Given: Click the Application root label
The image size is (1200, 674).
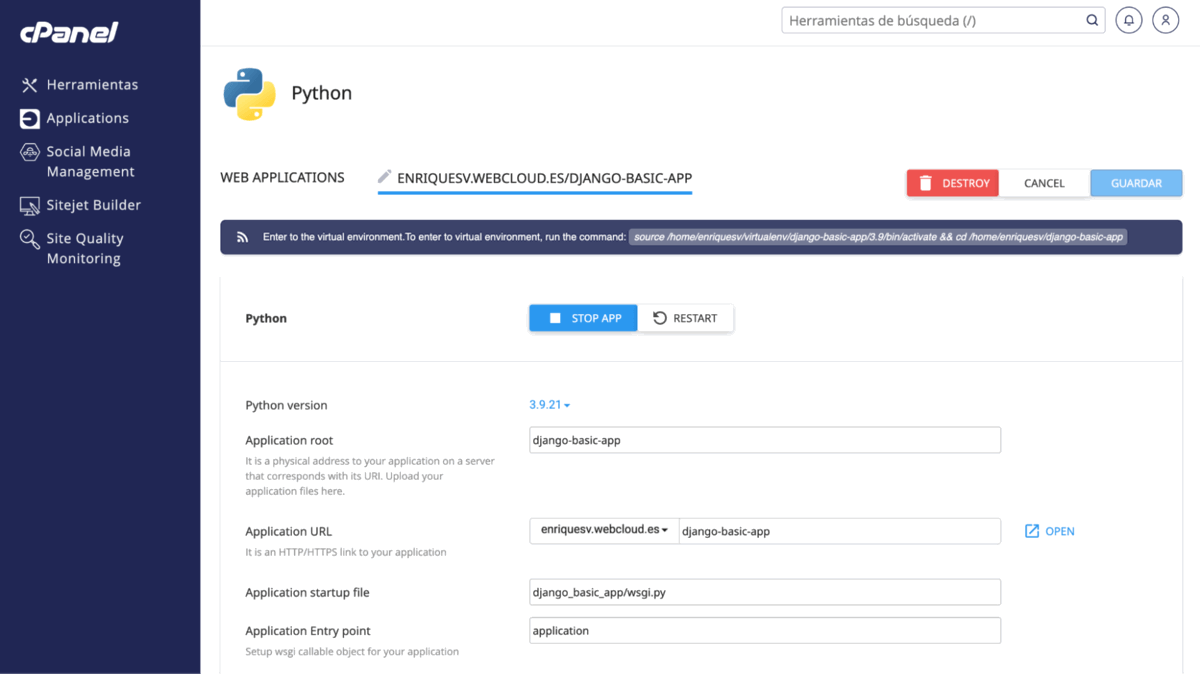Looking at the screenshot, I should pos(289,440).
